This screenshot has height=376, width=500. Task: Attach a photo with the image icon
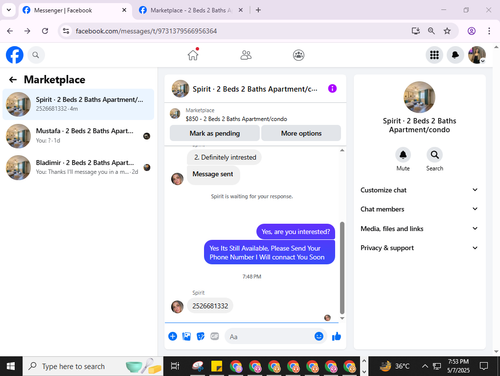click(187, 336)
